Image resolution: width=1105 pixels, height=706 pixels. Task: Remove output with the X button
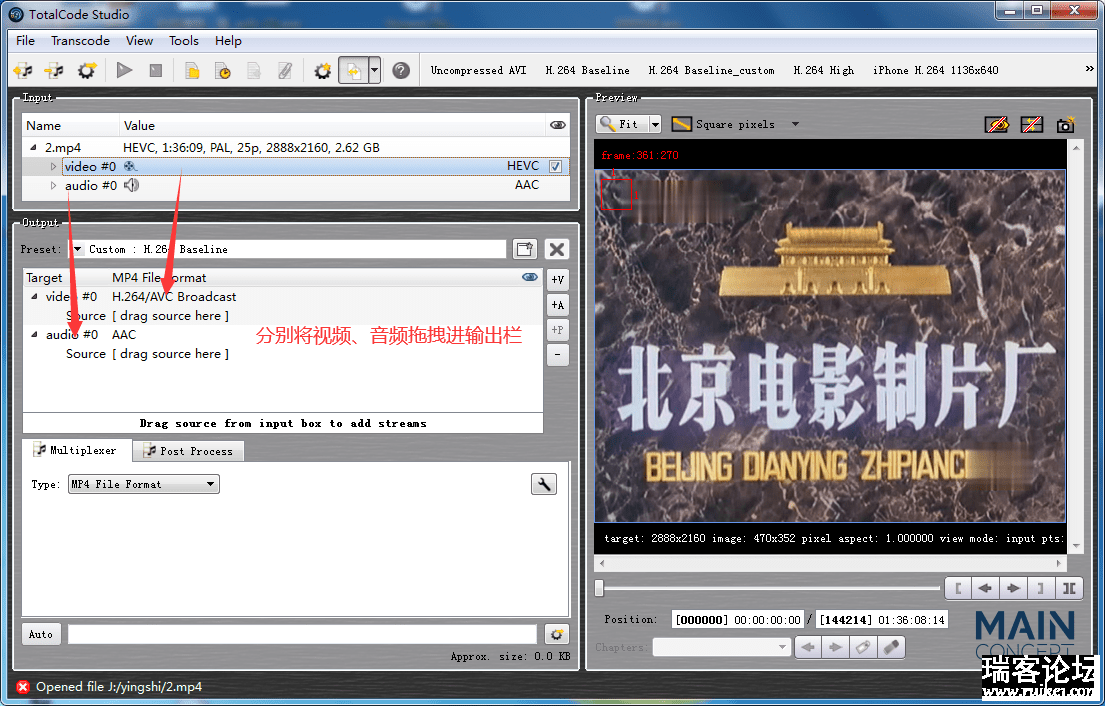557,249
